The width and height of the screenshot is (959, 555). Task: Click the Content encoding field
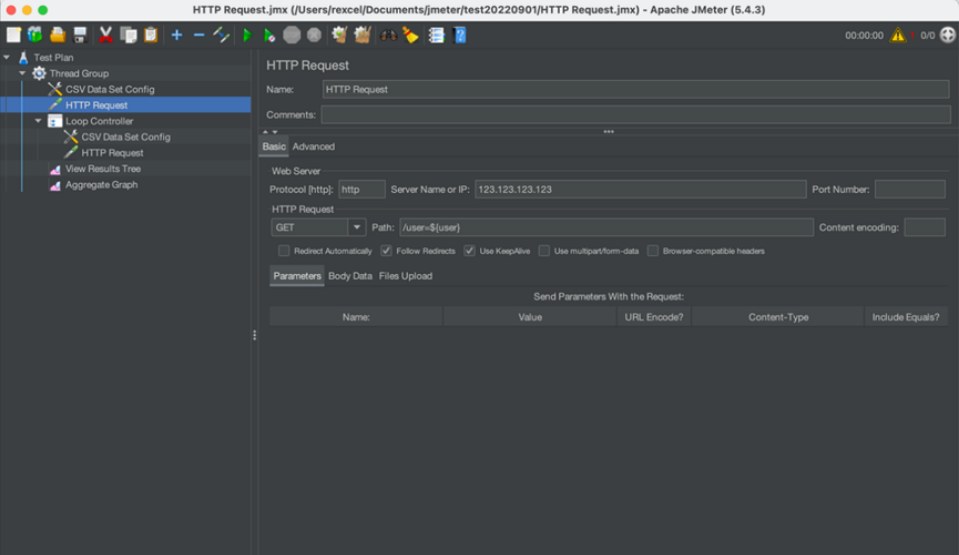tap(925, 227)
